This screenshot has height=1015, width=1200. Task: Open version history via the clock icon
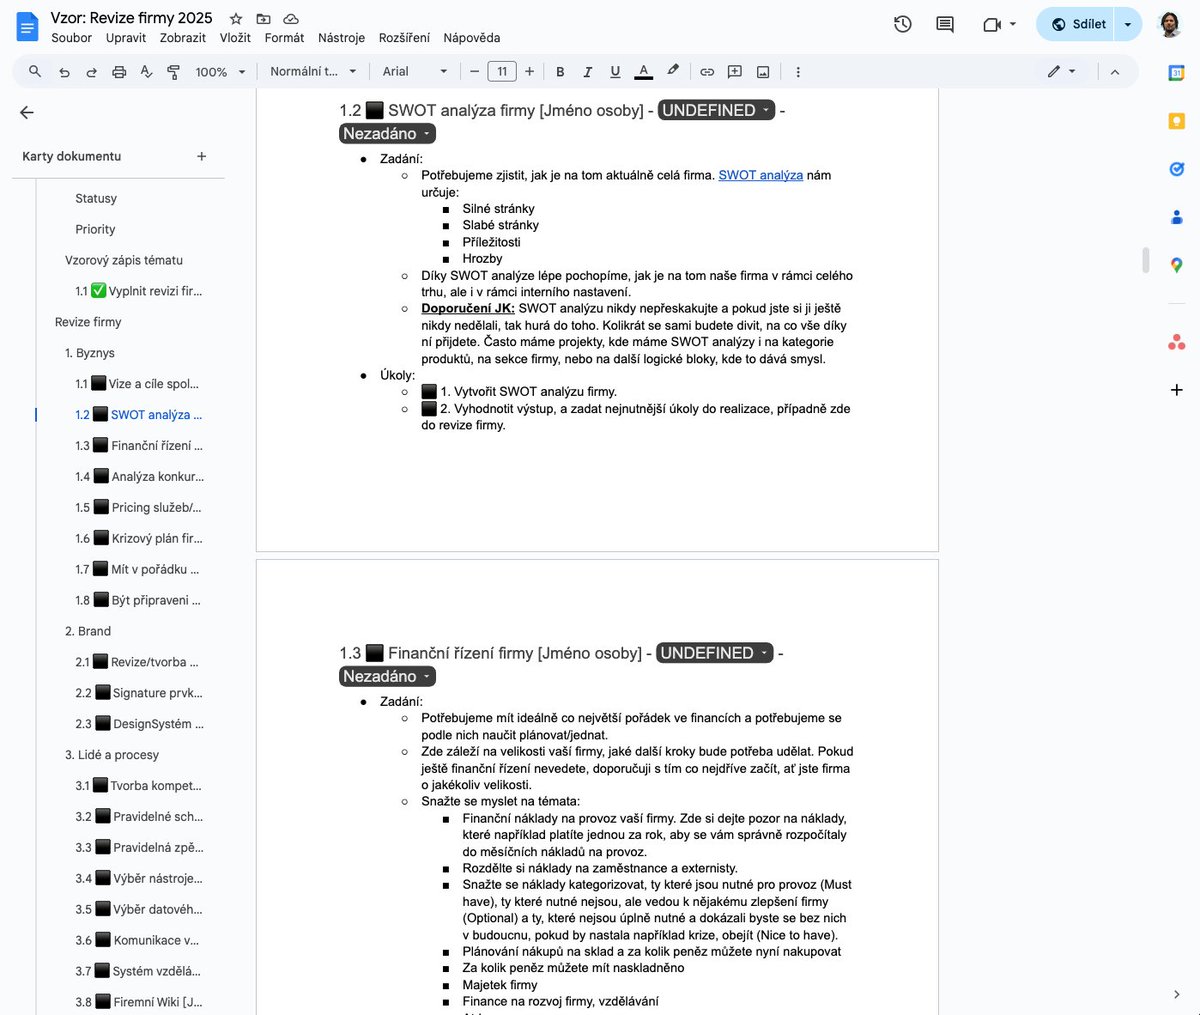pyautogui.click(x=902, y=24)
